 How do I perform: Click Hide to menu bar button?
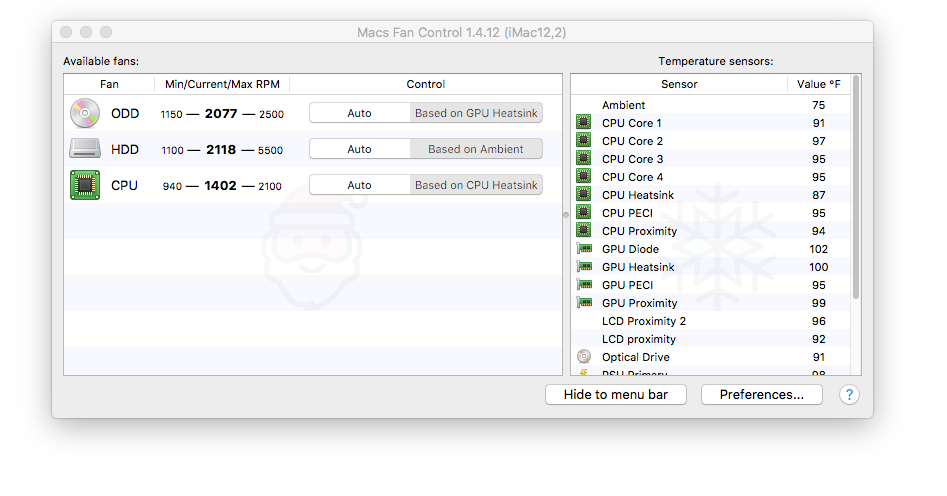pyautogui.click(x=615, y=395)
